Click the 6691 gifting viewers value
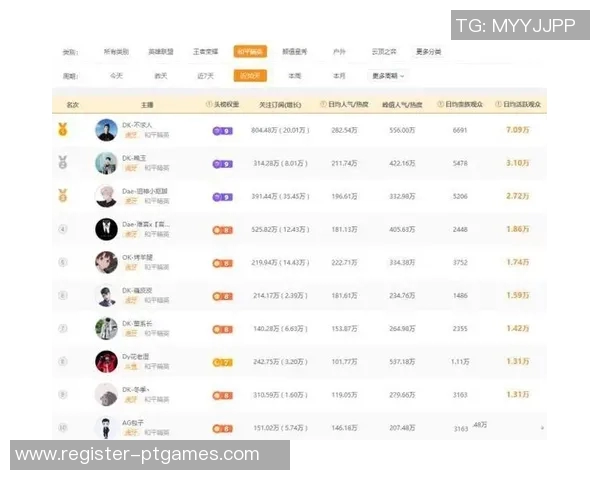 point(460,130)
